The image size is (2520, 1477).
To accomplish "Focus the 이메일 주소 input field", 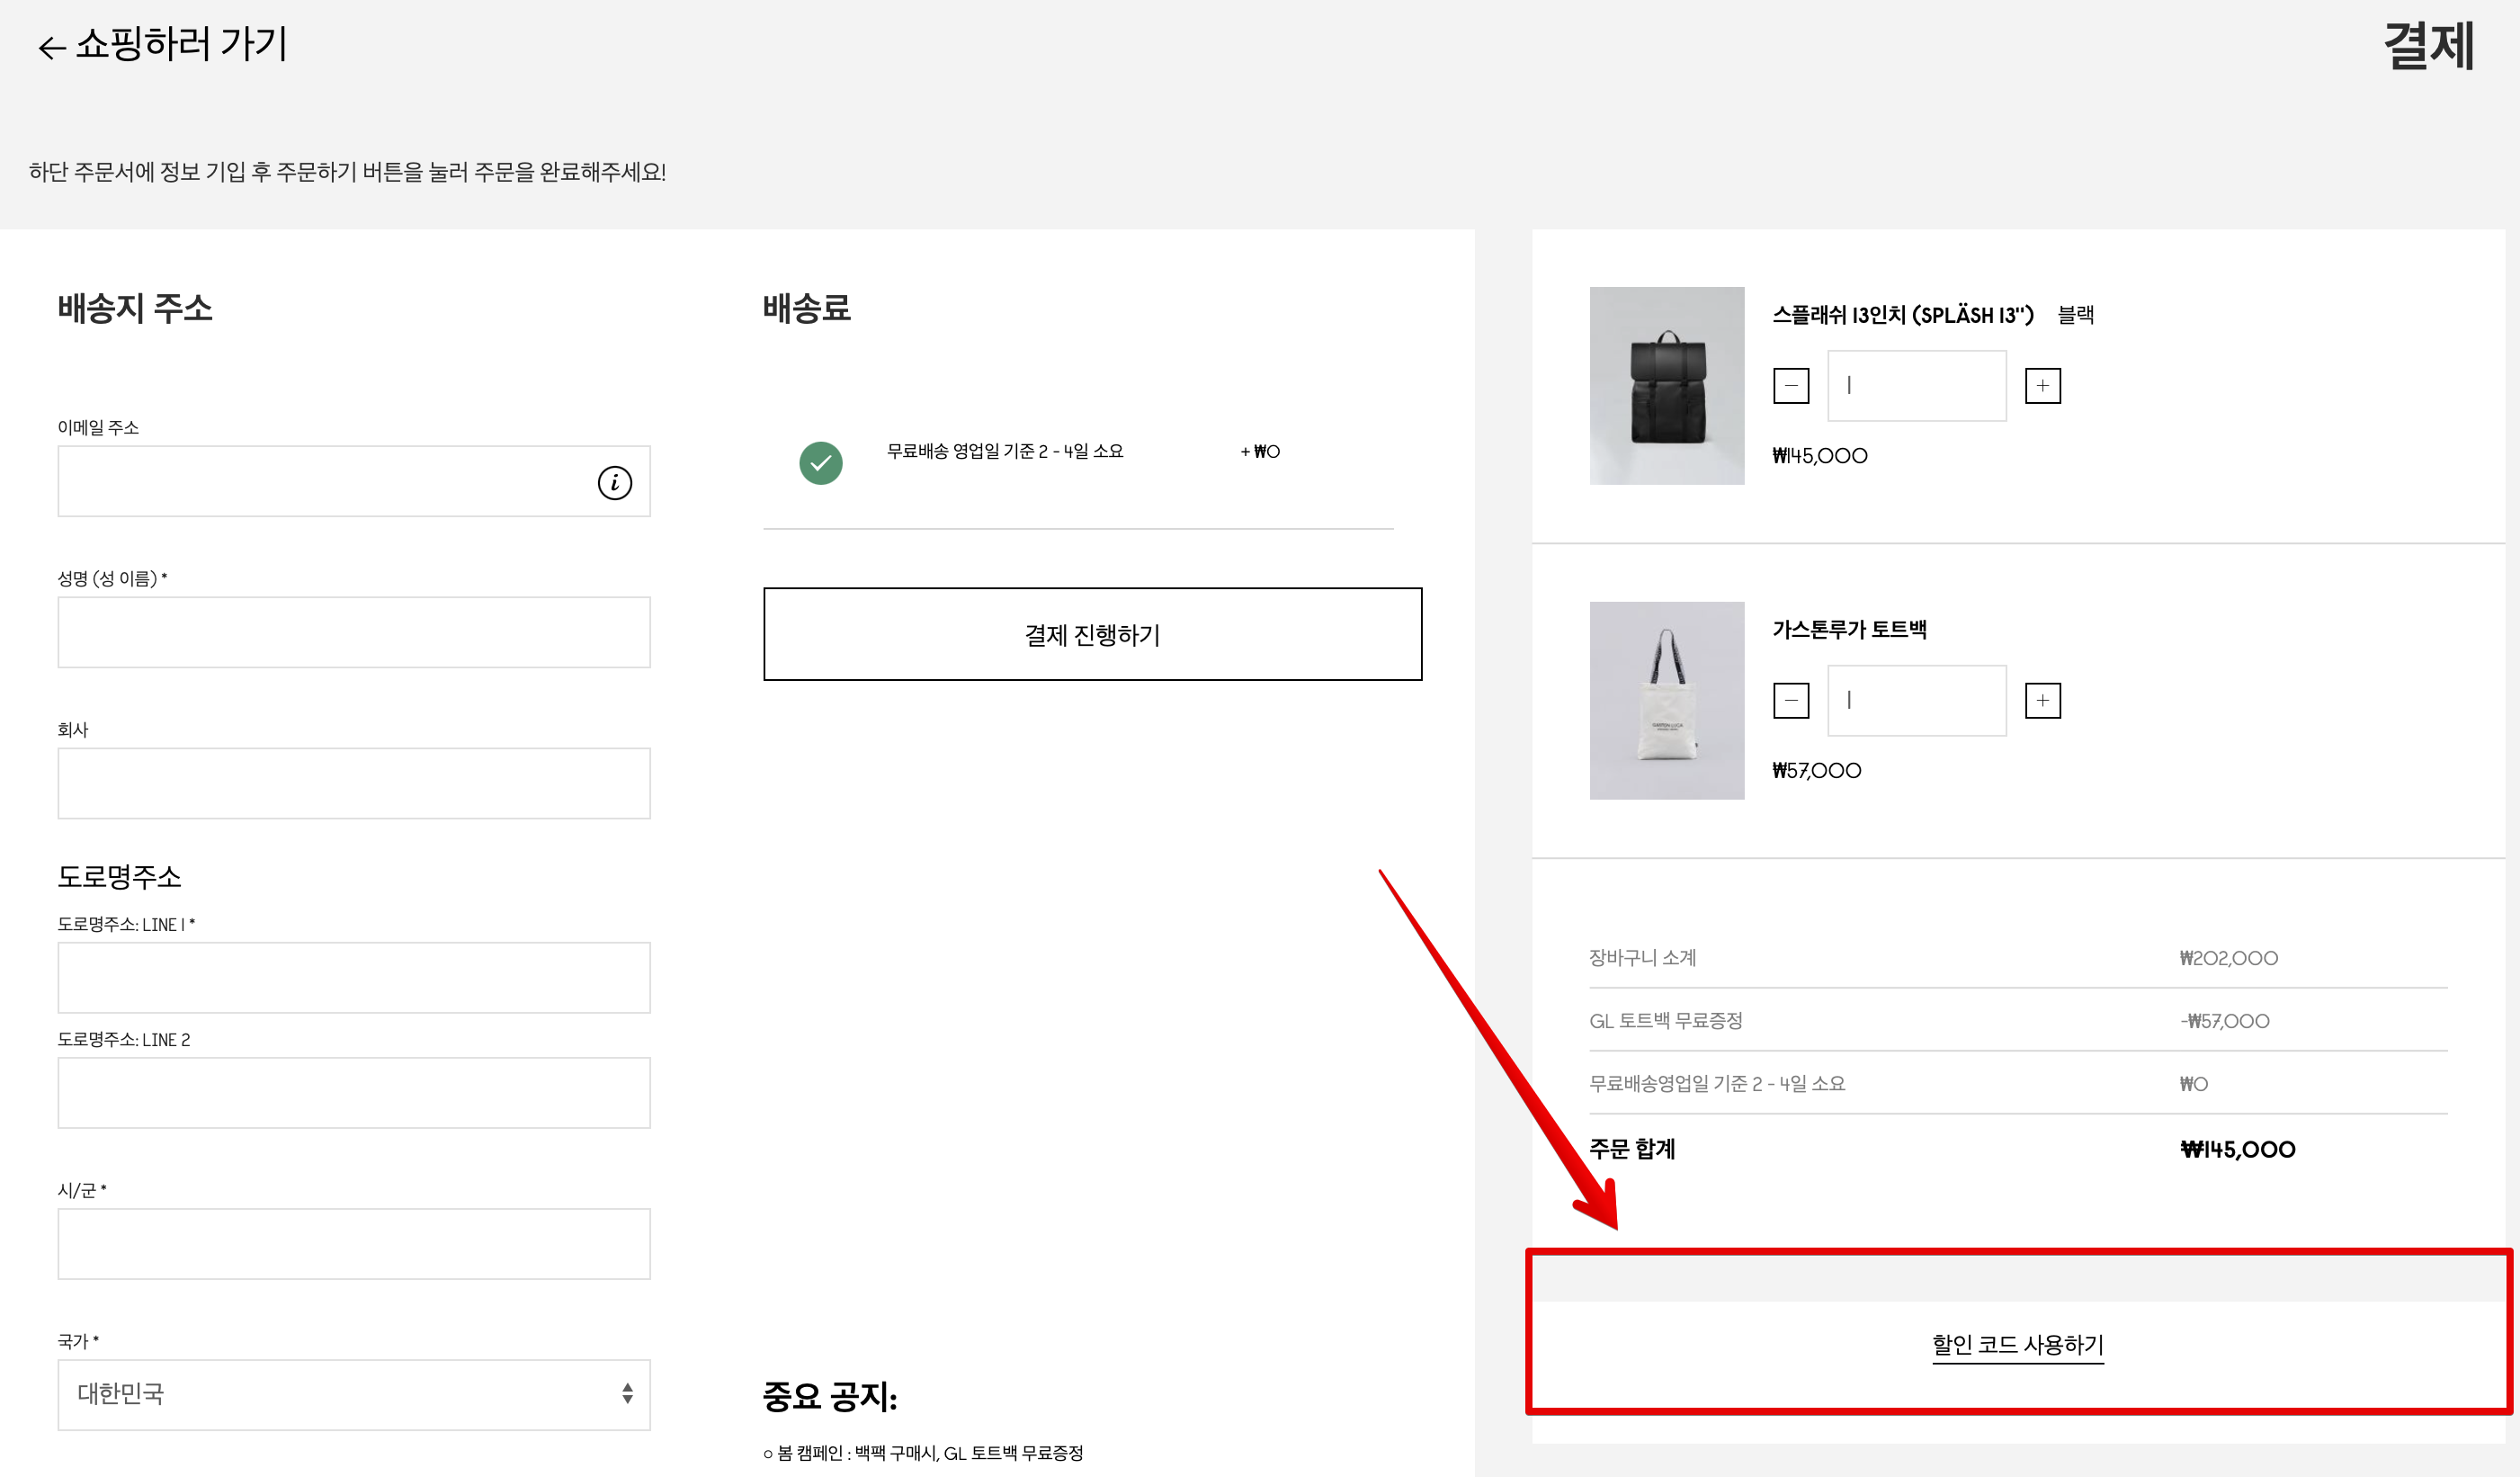I will [x=320, y=482].
